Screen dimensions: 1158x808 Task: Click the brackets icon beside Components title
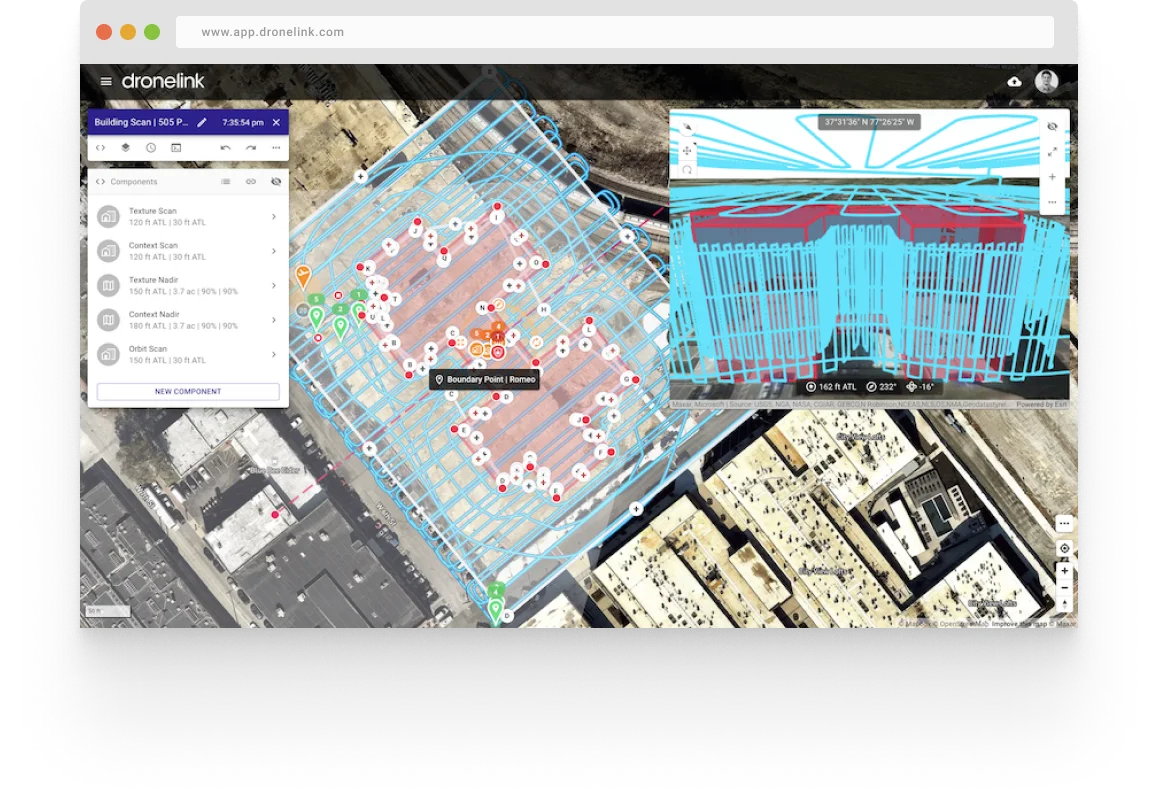[x=100, y=182]
